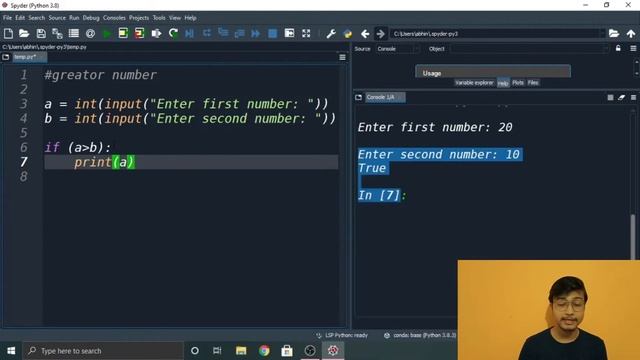
Task: Open a file with the folder toolbar icon
Action: [x=24, y=33]
